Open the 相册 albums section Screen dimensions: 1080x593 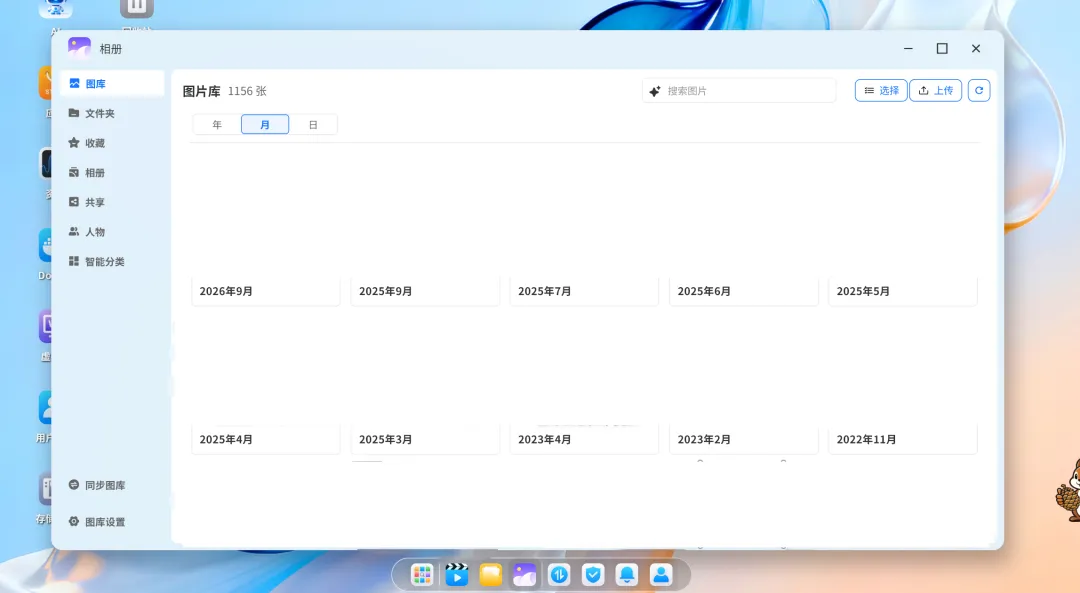[112, 172]
